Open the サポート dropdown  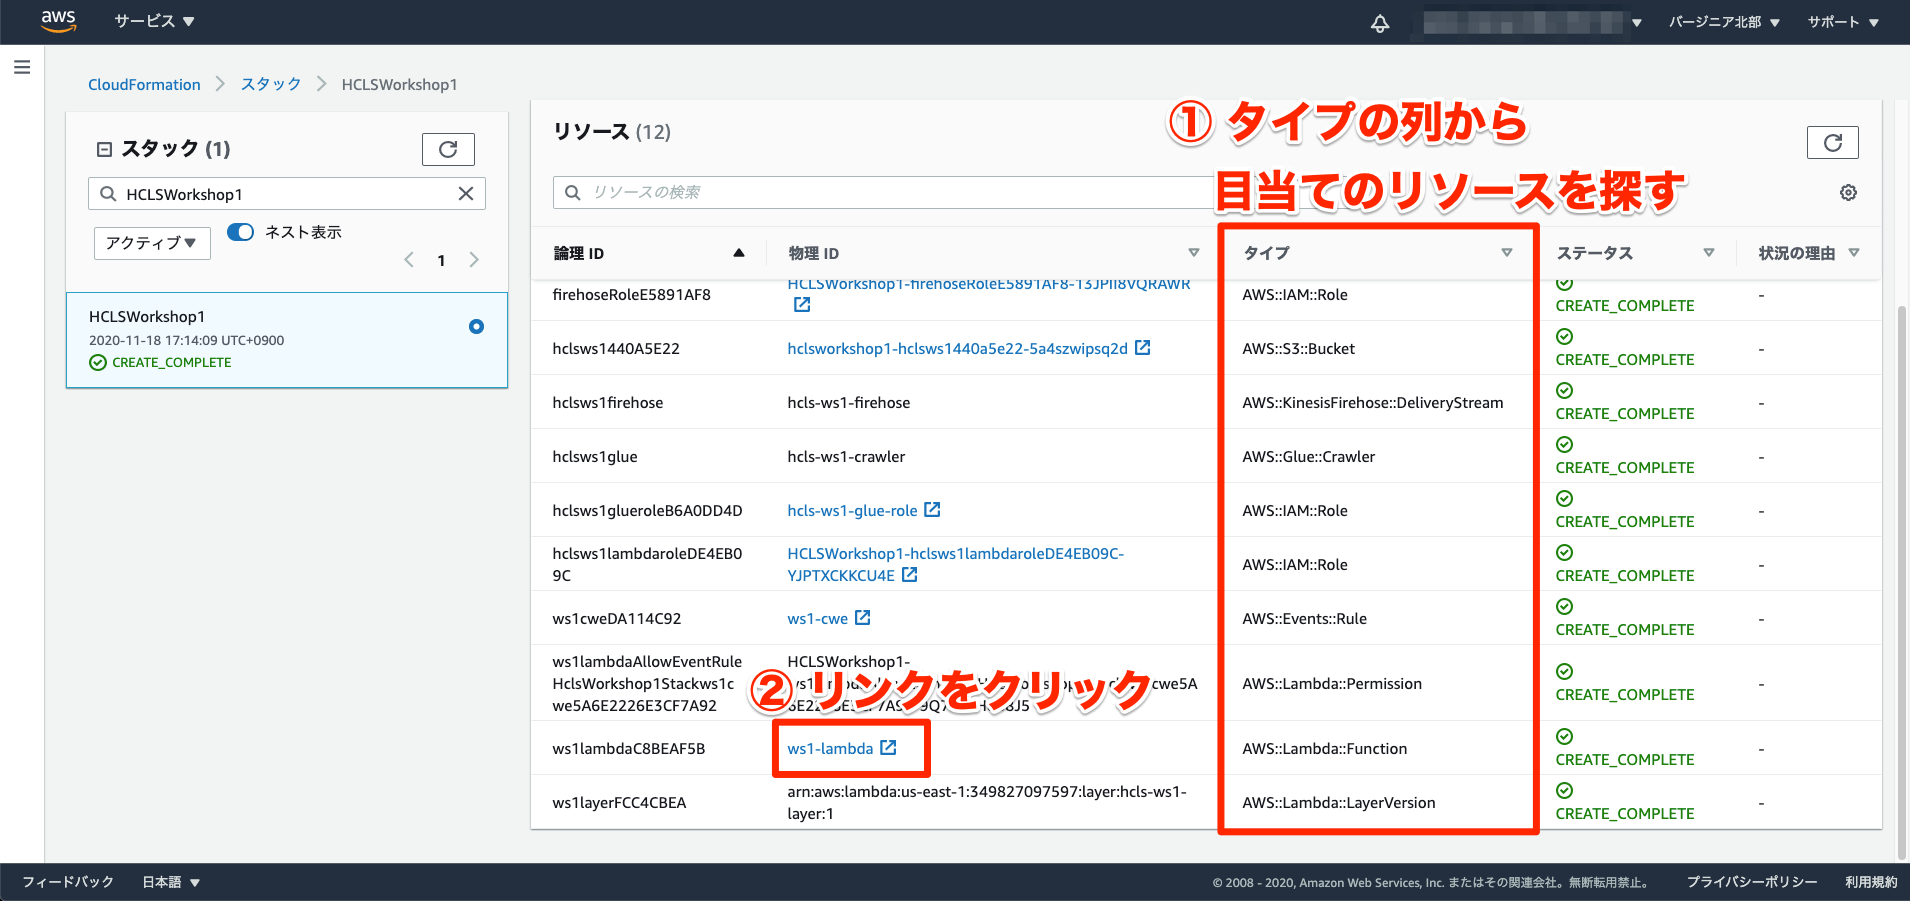[1843, 22]
